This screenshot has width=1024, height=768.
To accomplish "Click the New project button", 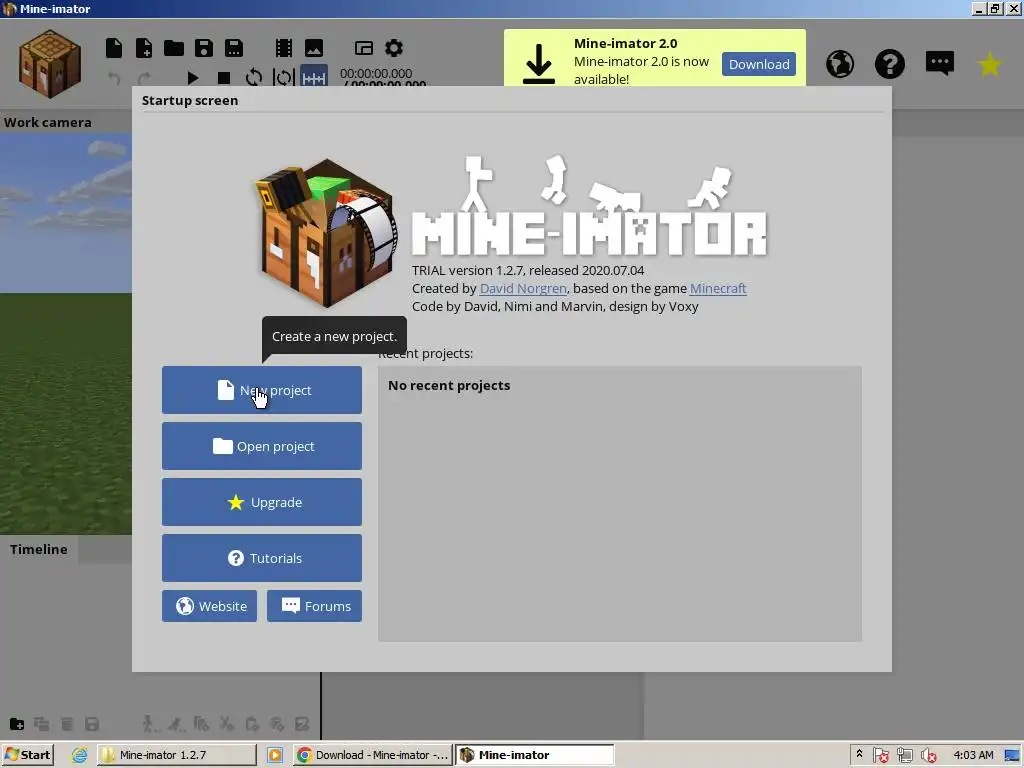I will pos(262,390).
